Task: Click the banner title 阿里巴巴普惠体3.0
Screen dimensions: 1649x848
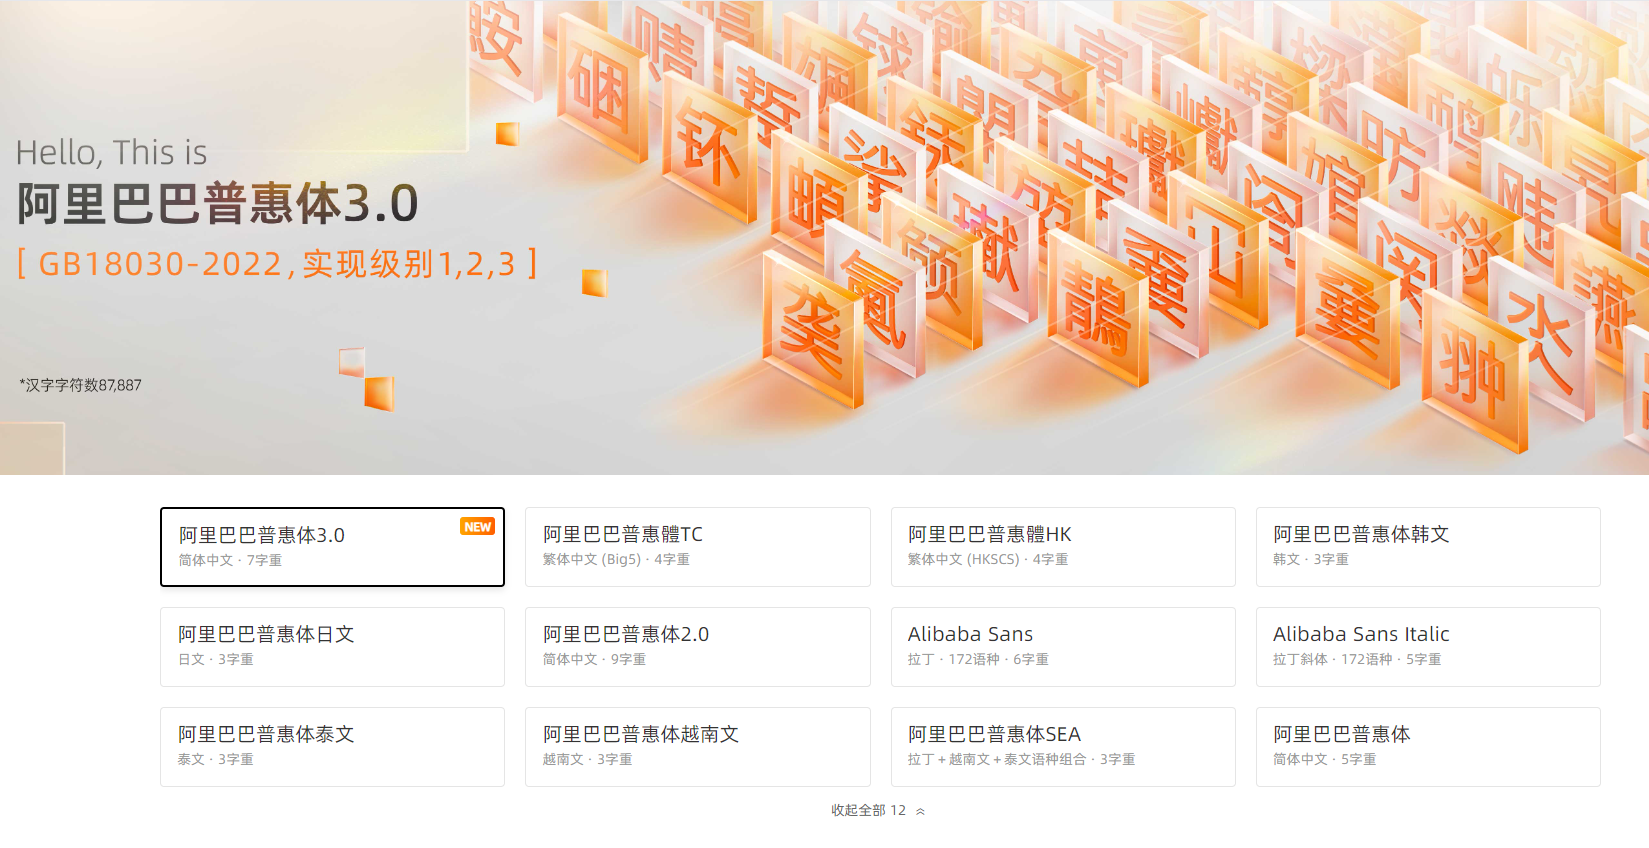Action: pos(217,204)
